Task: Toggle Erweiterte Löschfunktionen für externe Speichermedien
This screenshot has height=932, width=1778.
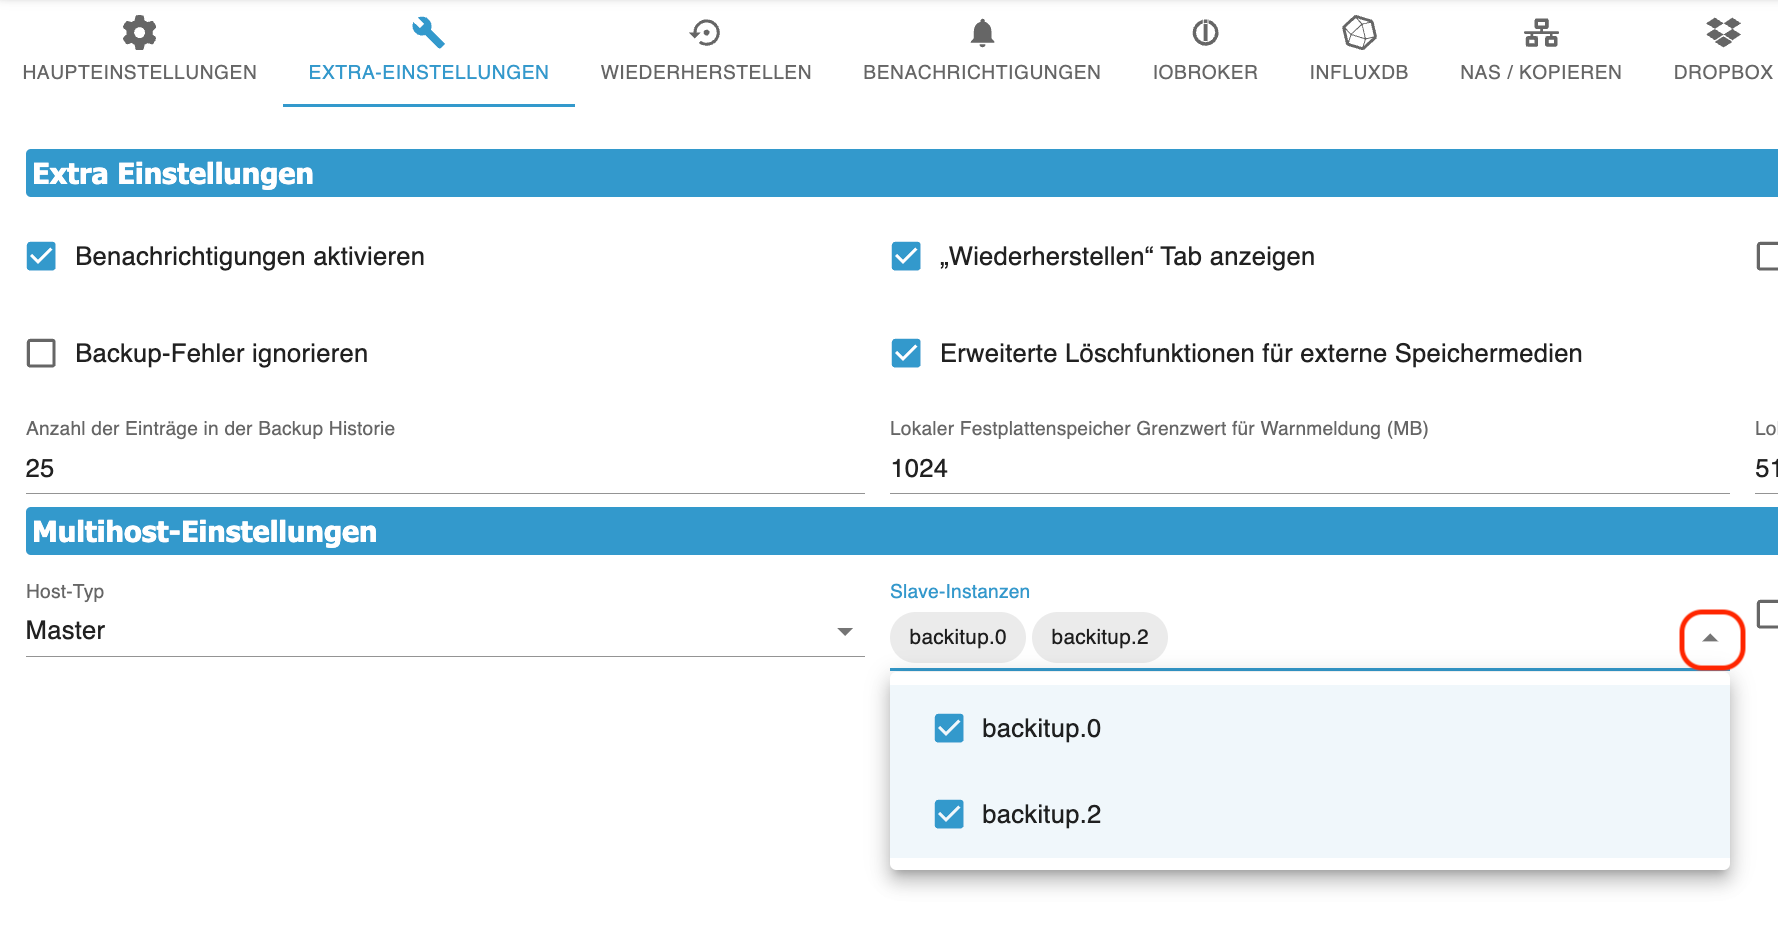Action: click(906, 353)
